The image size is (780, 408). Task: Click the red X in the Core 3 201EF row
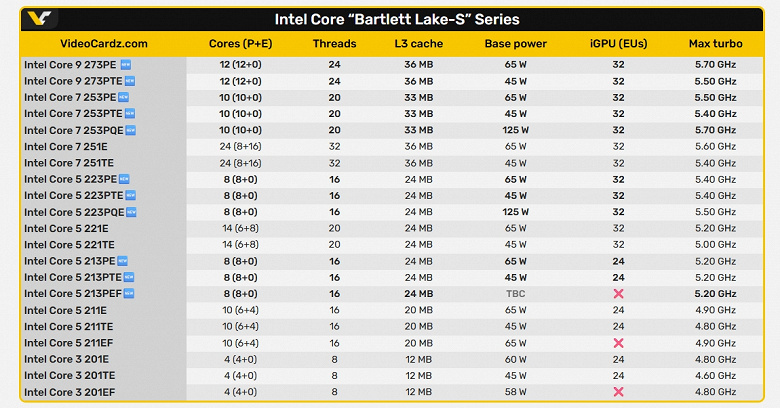tap(618, 392)
